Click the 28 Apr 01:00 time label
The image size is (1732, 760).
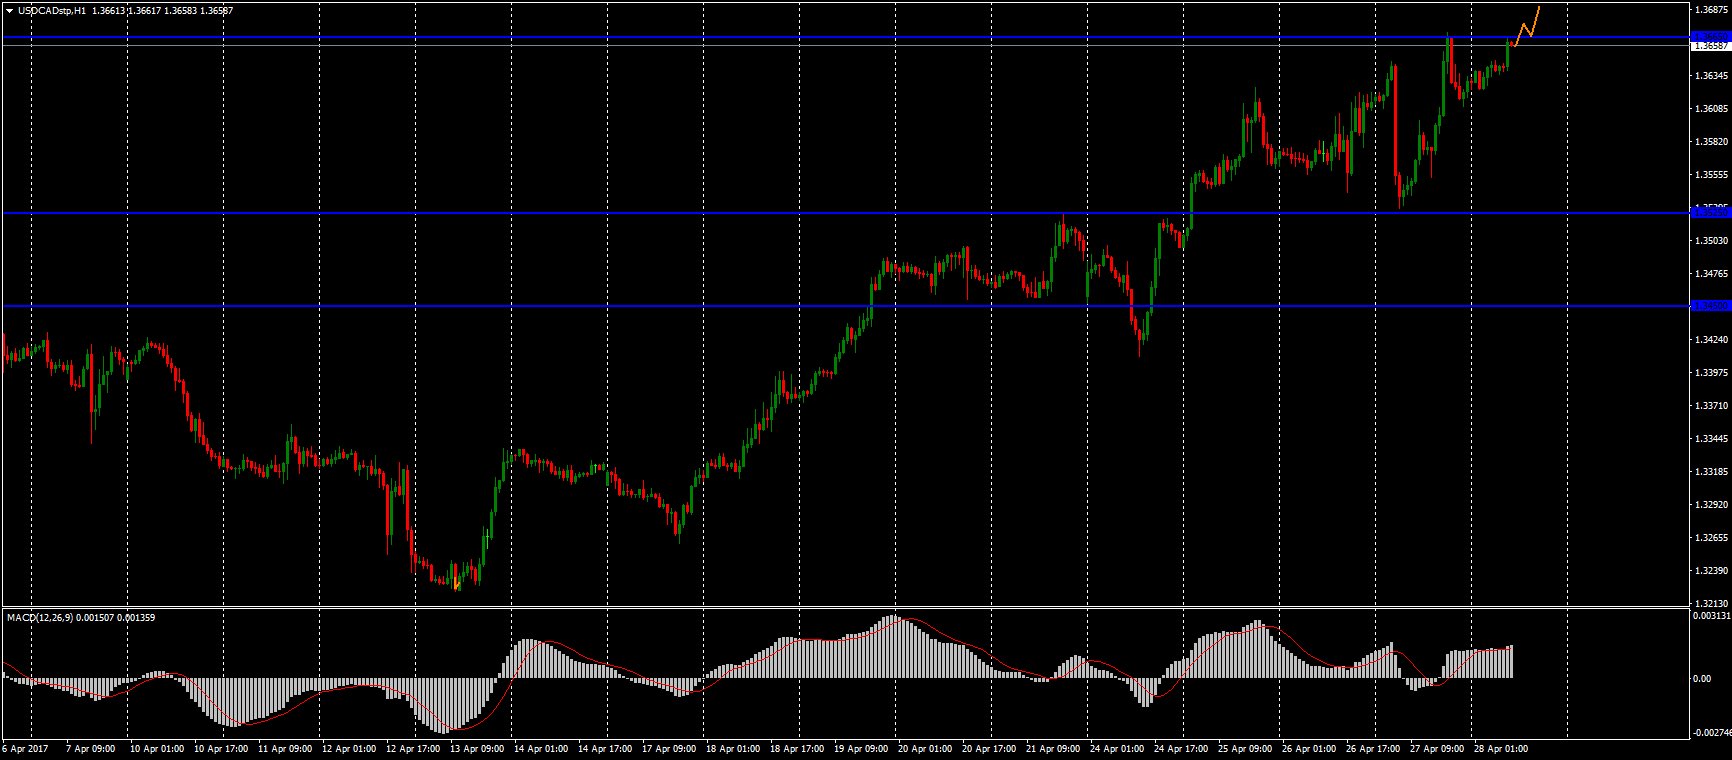coord(1501,748)
